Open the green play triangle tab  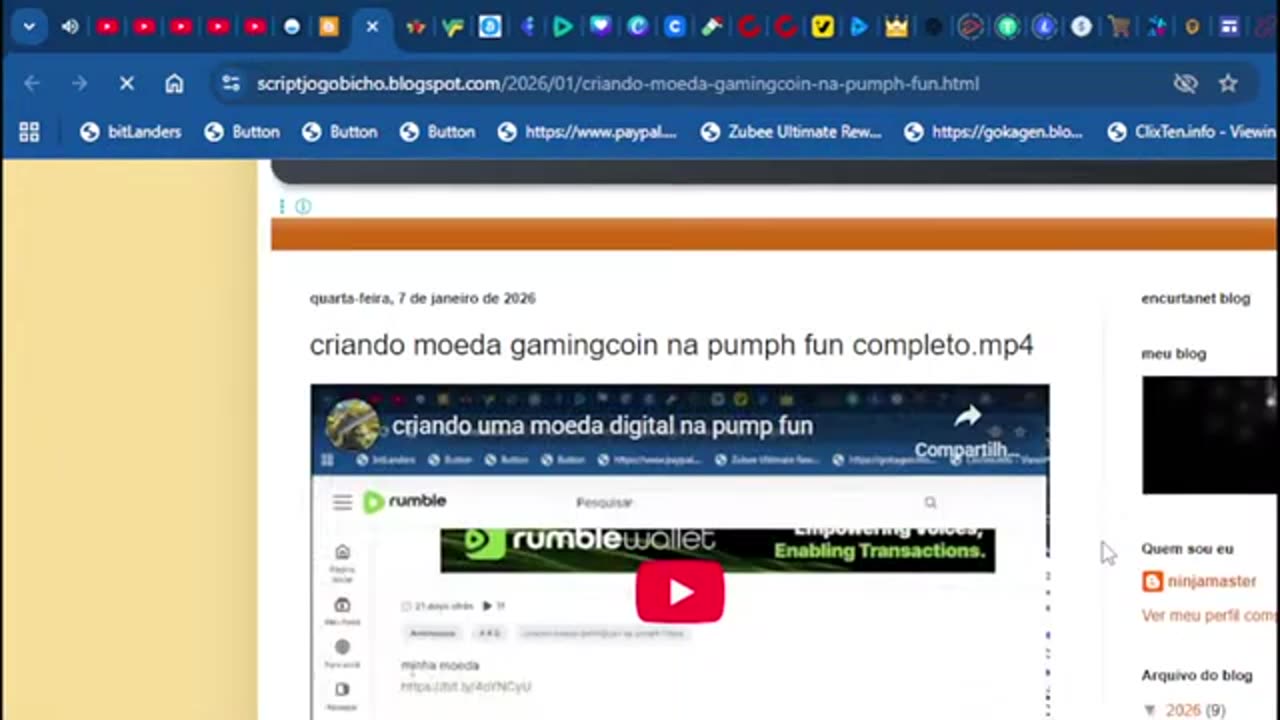point(563,27)
